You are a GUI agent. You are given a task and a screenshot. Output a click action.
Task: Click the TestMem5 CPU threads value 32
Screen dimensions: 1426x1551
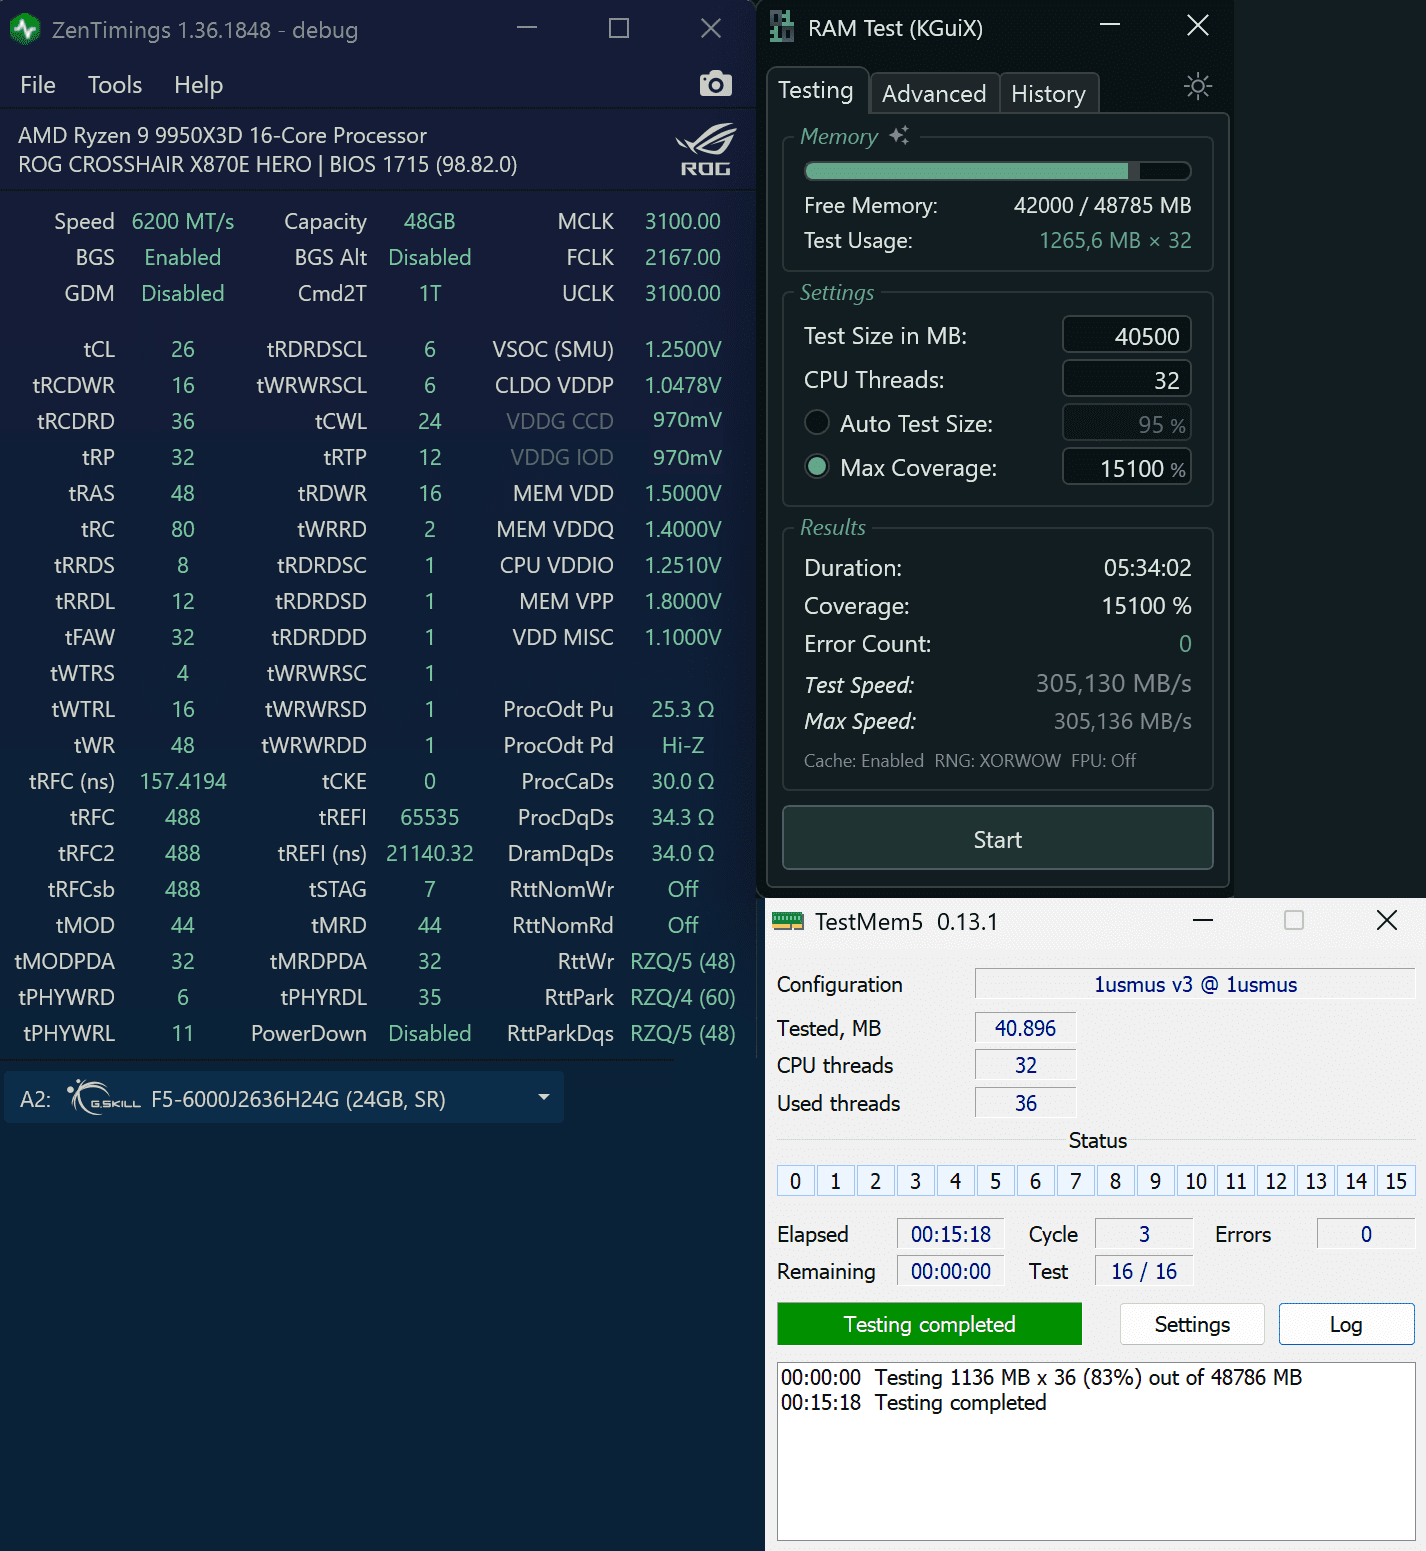(x=1025, y=1065)
